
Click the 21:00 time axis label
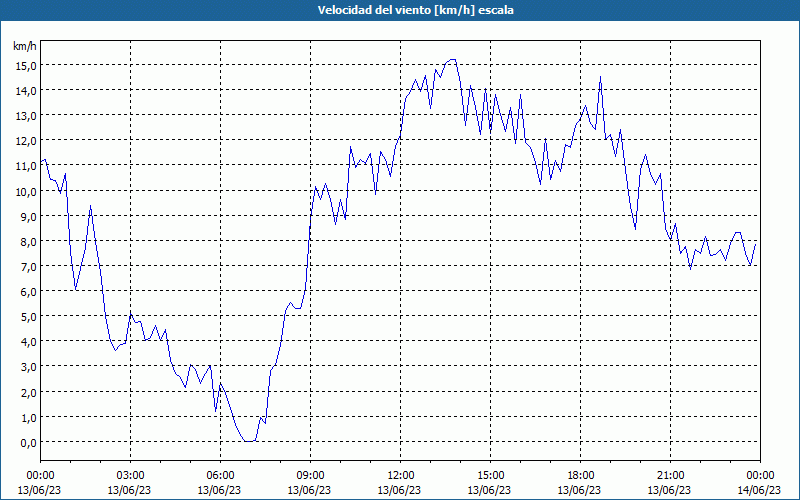click(670, 476)
